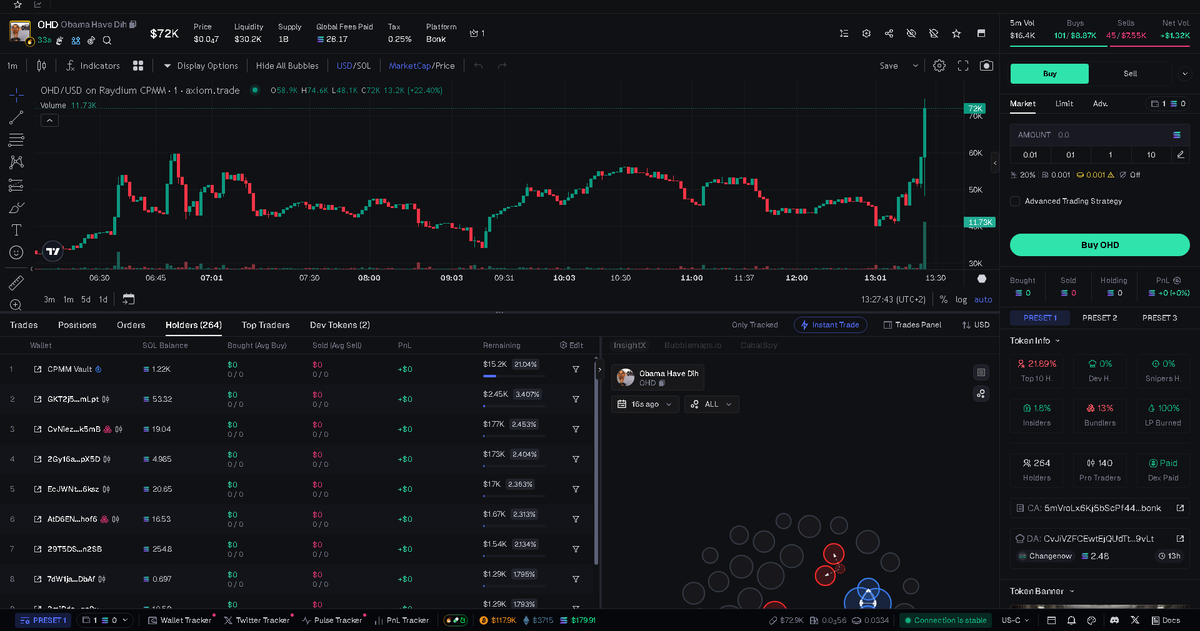Open date range calendar icon under chart
Screen dimensions: 1200x631
coord(129,299)
